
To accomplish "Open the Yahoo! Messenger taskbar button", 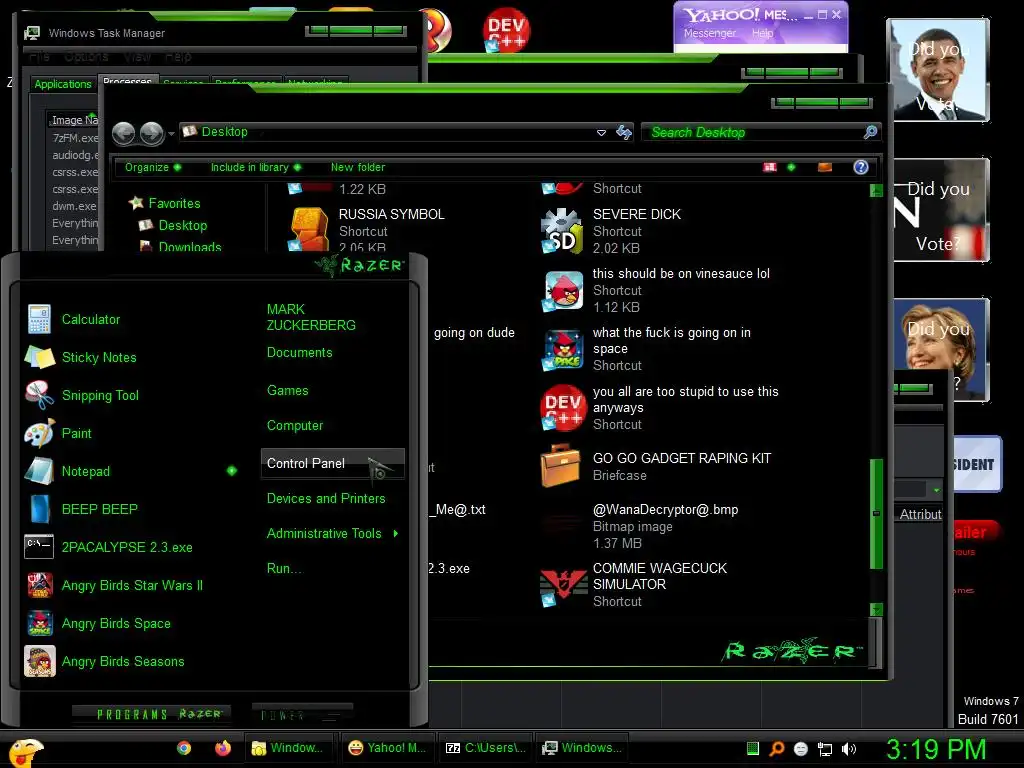I will (387, 748).
